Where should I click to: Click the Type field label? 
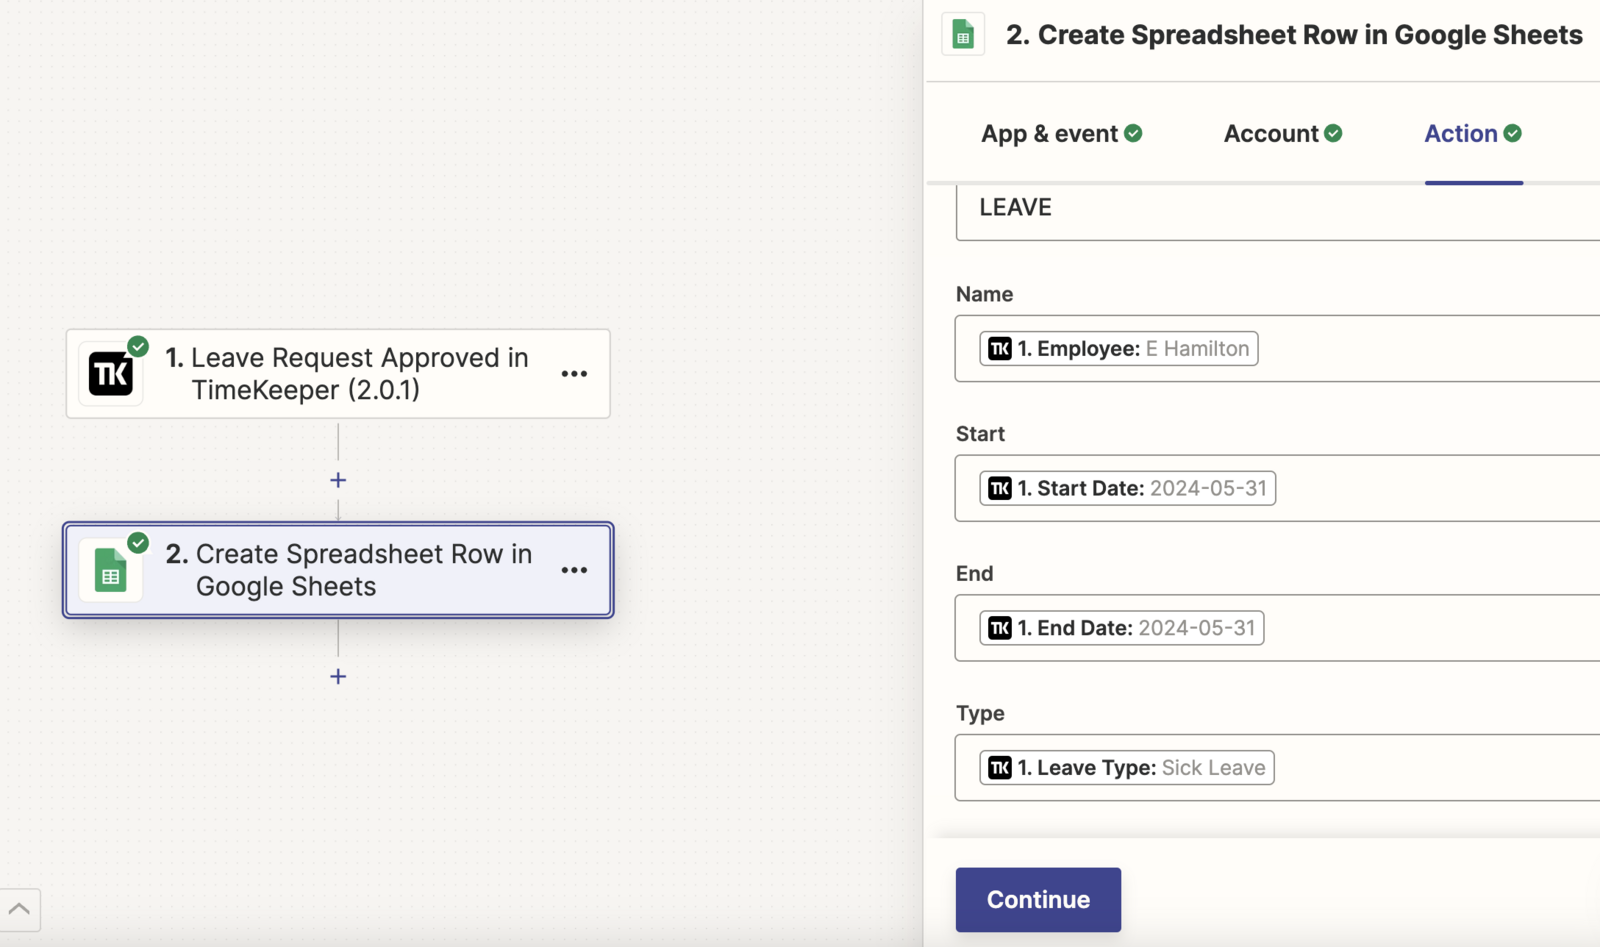[x=980, y=714]
